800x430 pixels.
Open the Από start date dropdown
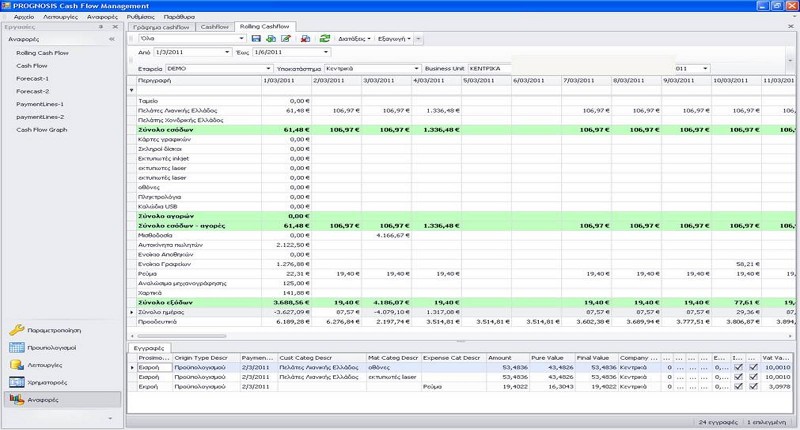click(x=227, y=52)
